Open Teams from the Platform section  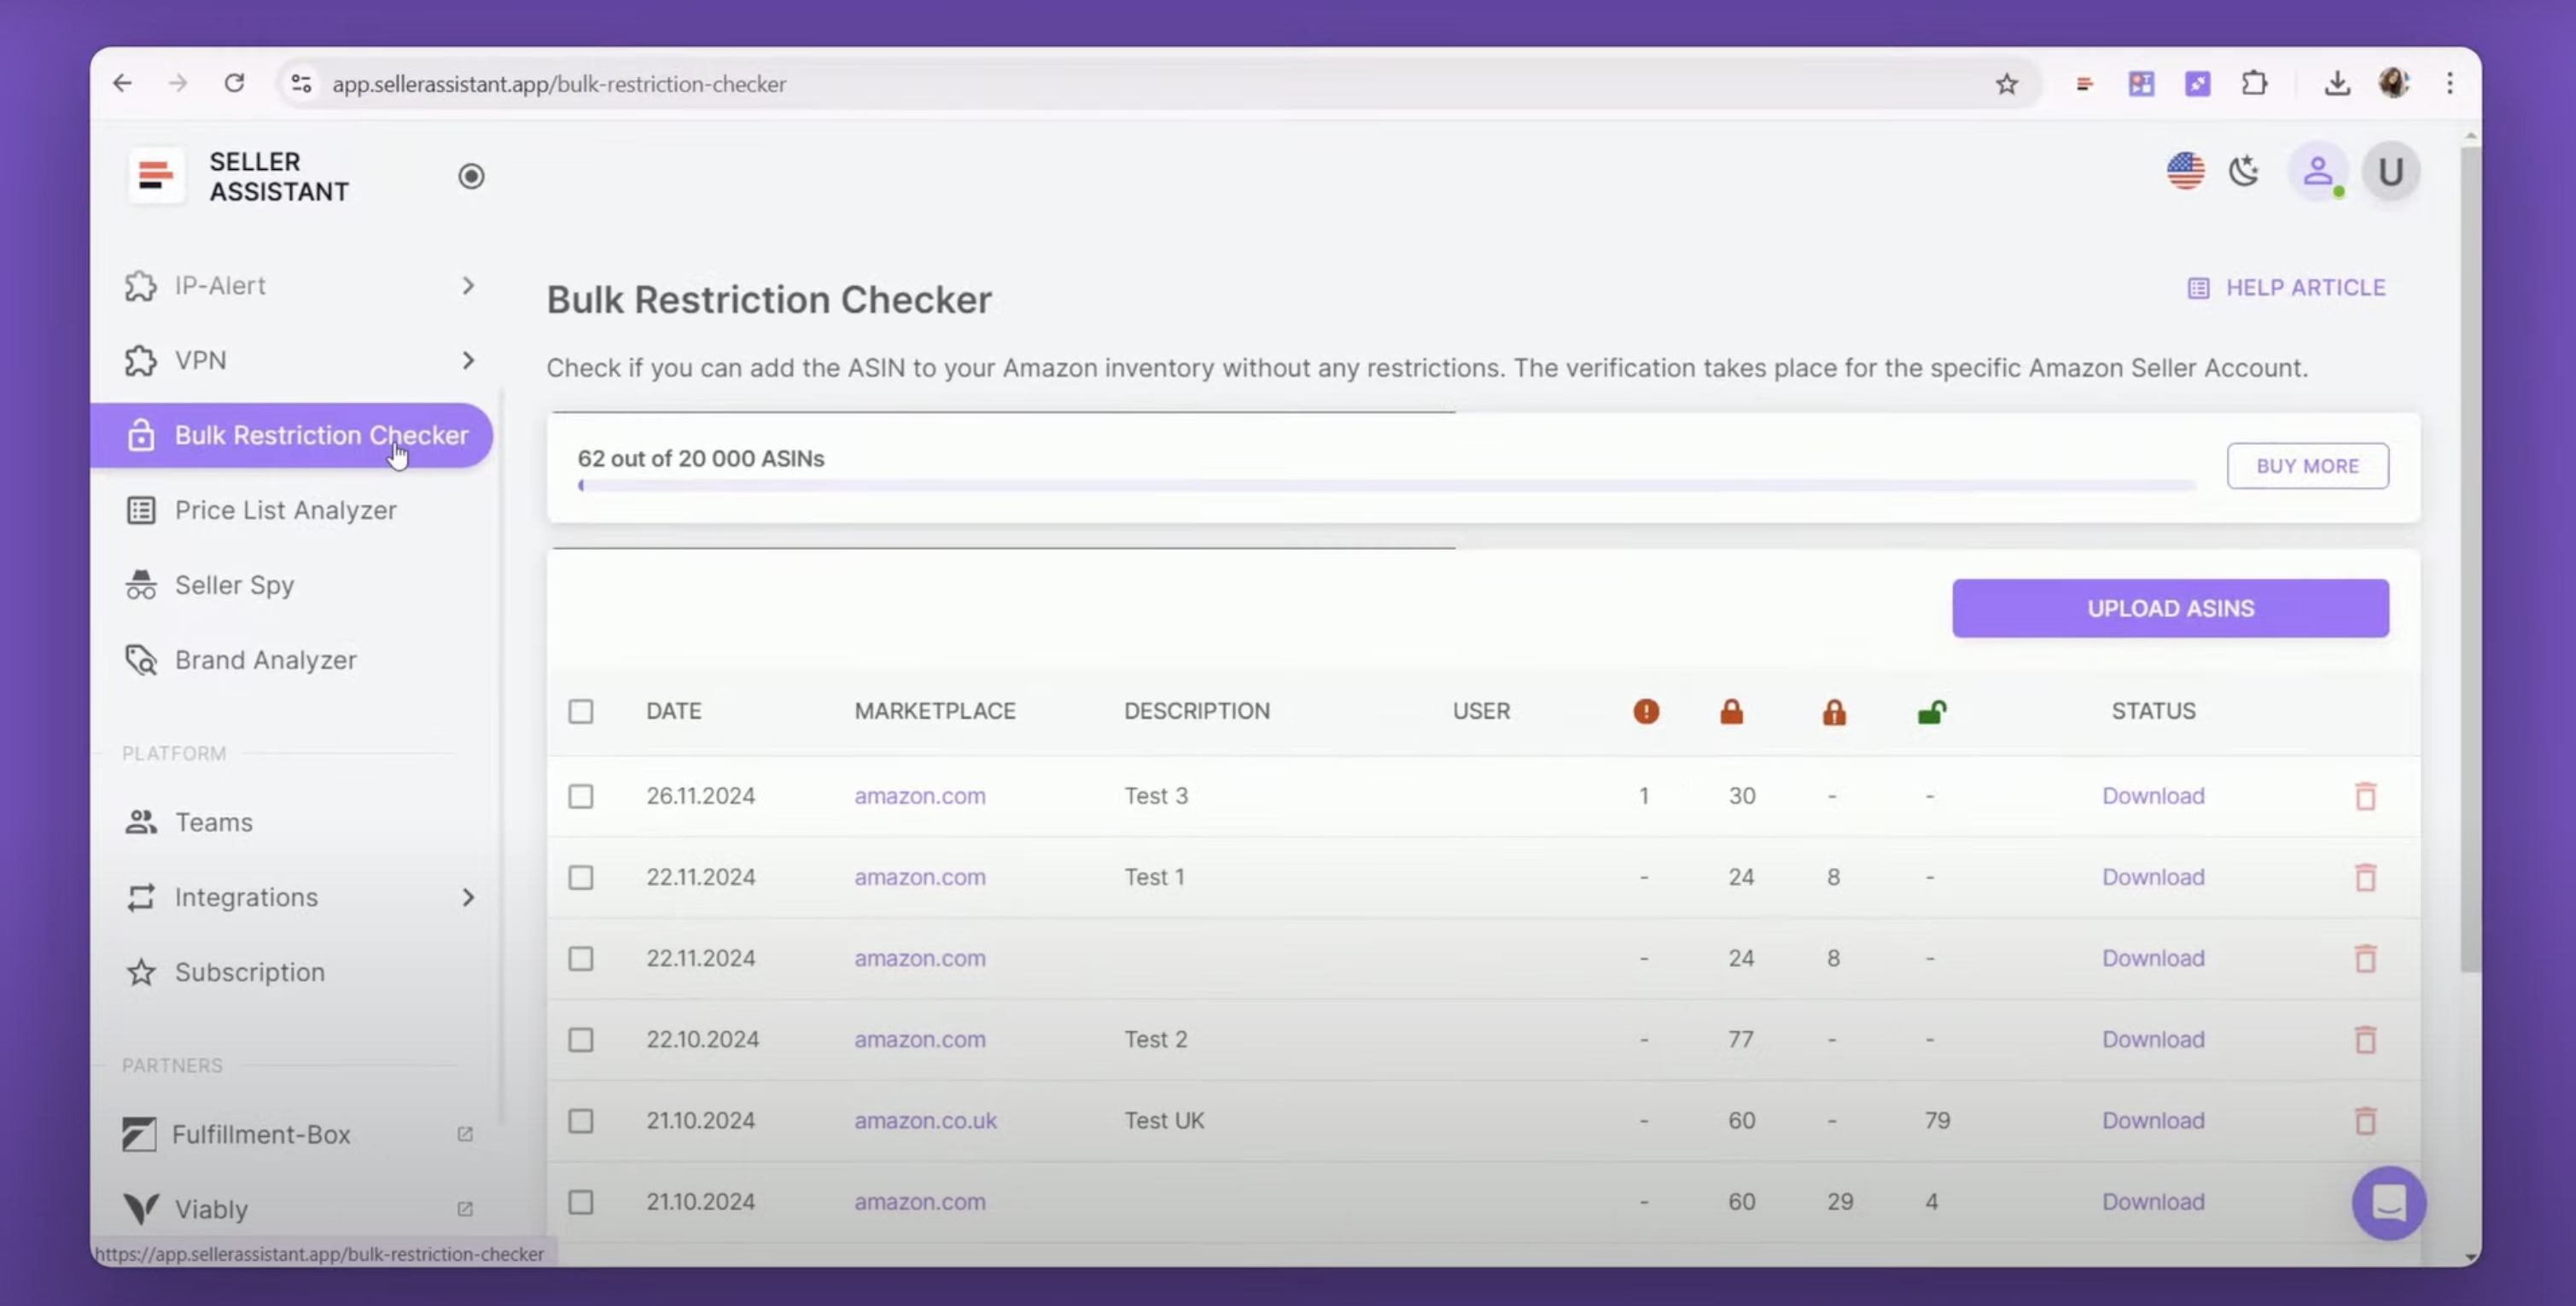click(213, 821)
